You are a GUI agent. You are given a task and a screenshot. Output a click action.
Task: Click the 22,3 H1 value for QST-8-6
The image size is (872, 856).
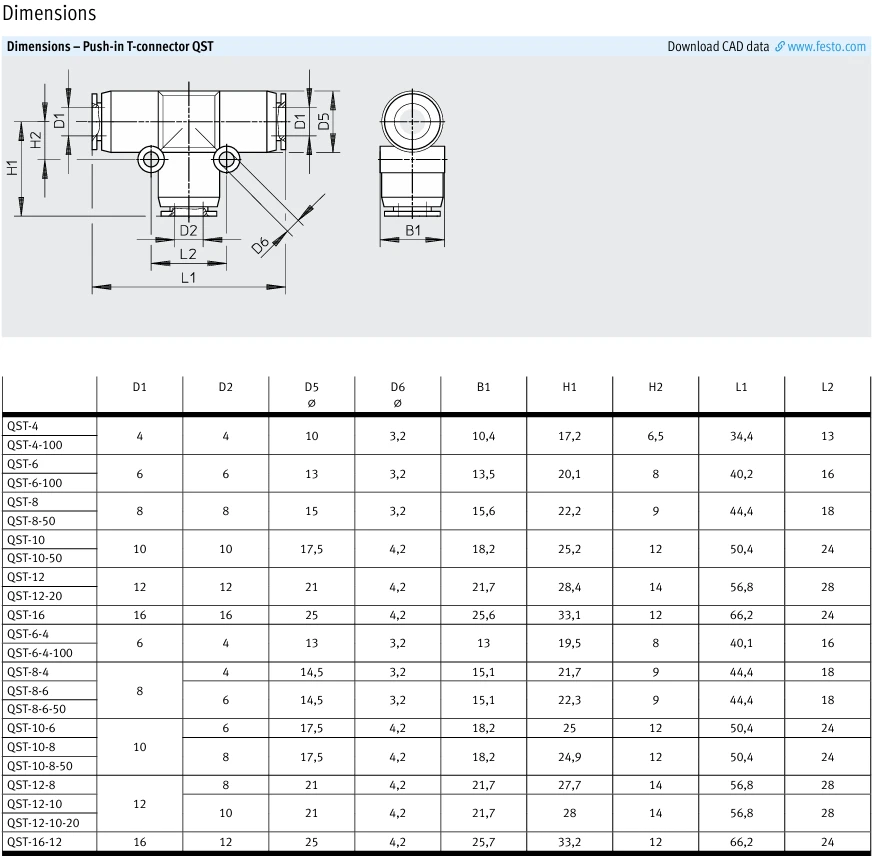click(569, 700)
